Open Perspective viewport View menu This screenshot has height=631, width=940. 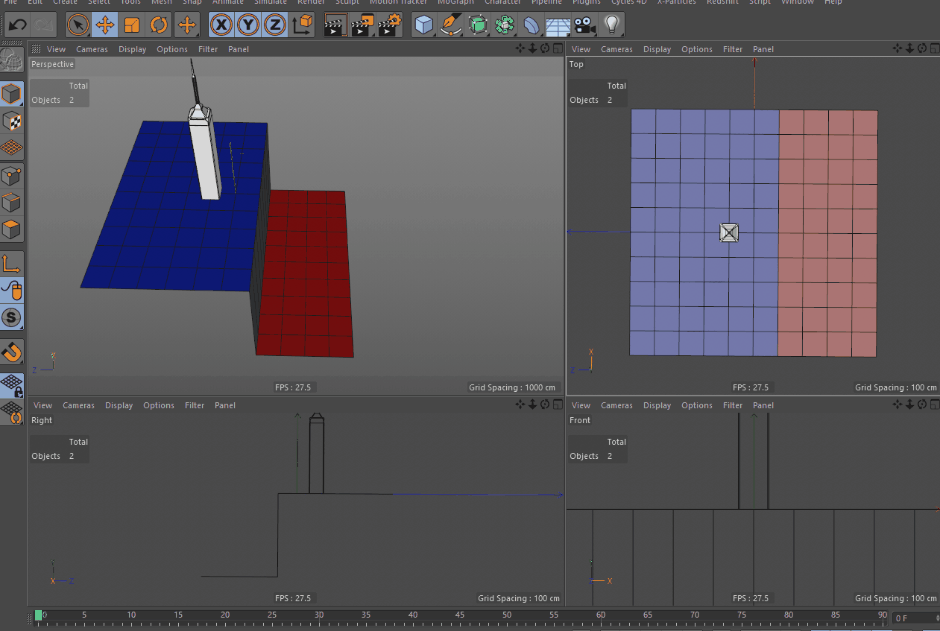point(56,49)
